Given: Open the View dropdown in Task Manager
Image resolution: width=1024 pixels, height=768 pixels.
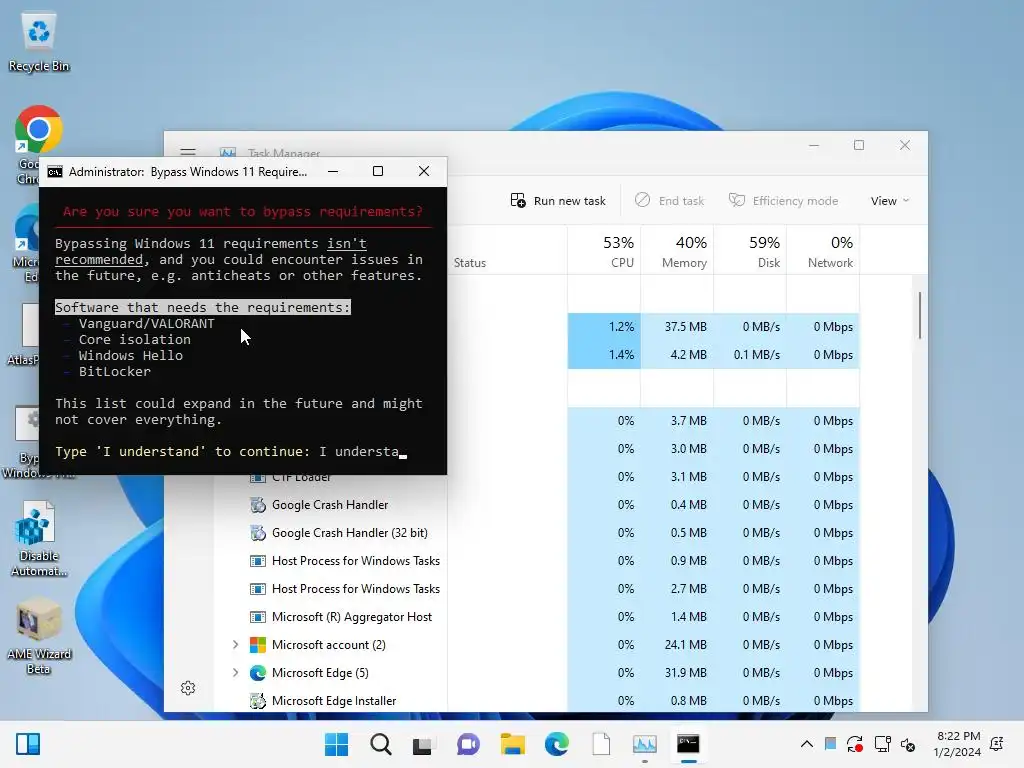Looking at the screenshot, I should (889, 200).
